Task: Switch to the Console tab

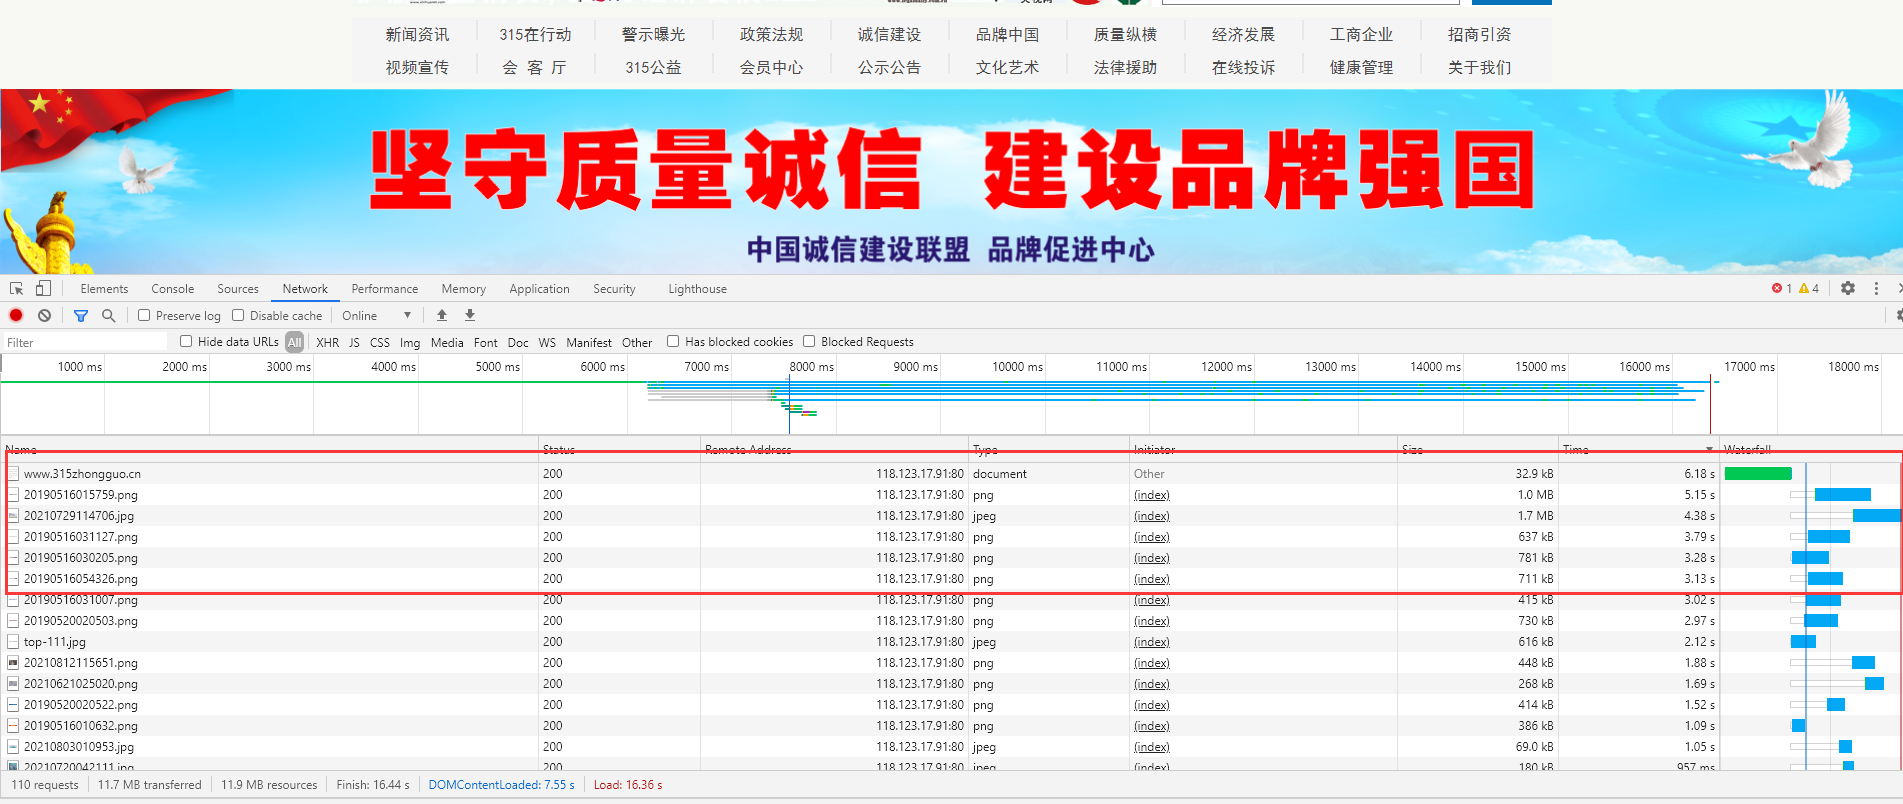Action: [172, 289]
